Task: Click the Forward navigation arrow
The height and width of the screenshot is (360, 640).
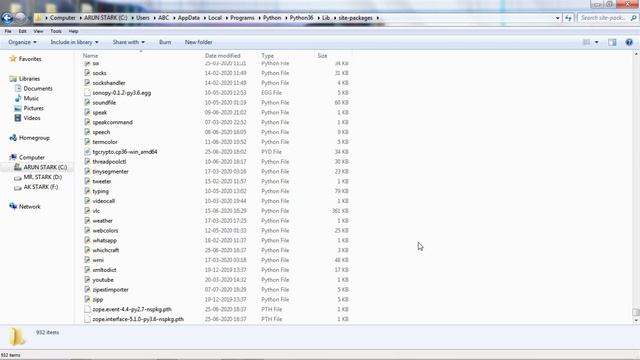Action: coord(21,18)
